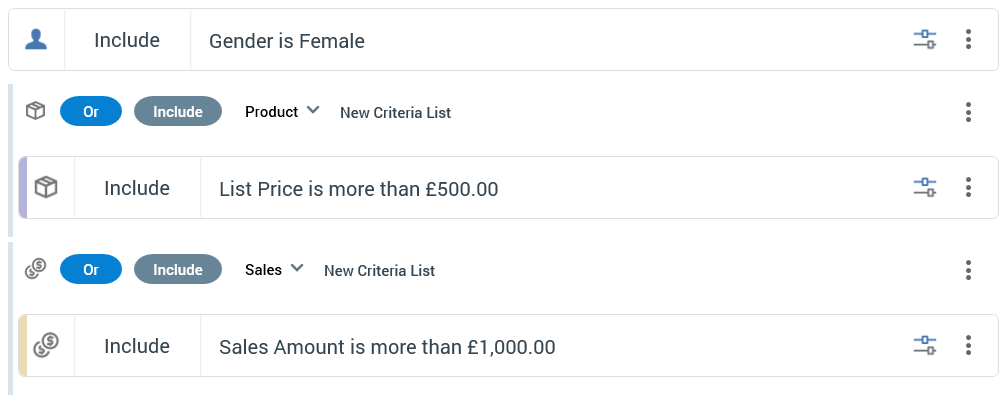Expand the Product table dropdown
The height and width of the screenshot is (404, 1008).
click(x=282, y=111)
